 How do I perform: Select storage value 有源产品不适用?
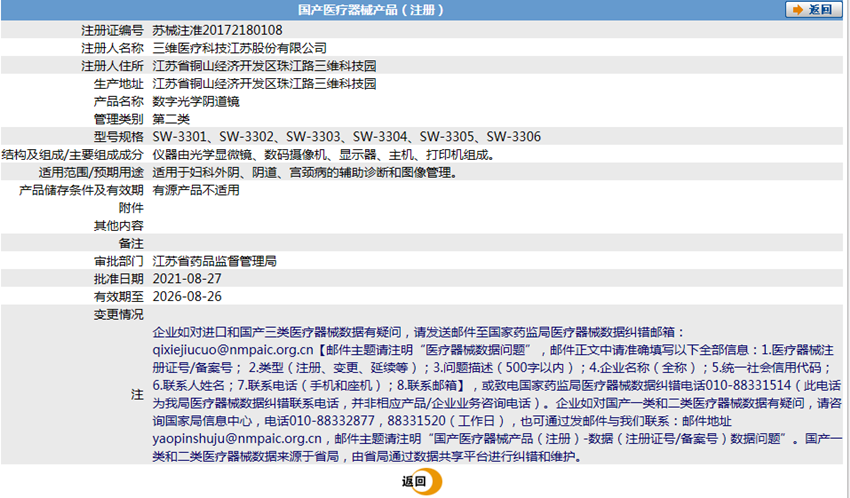click(x=196, y=190)
